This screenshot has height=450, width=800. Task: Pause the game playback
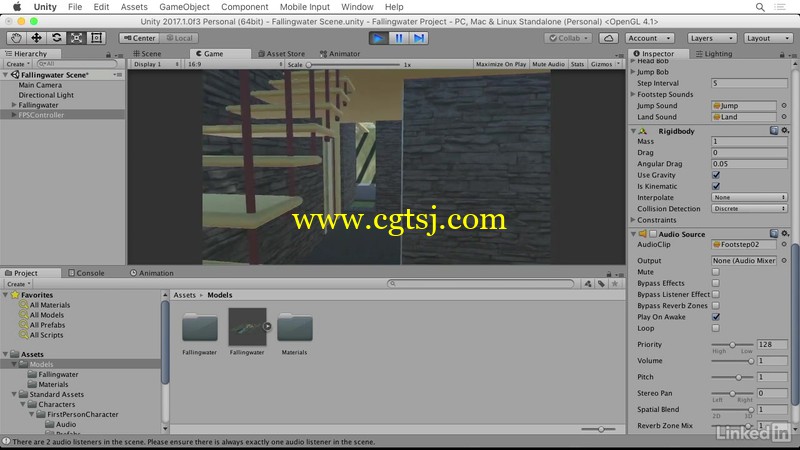[398, 38]
